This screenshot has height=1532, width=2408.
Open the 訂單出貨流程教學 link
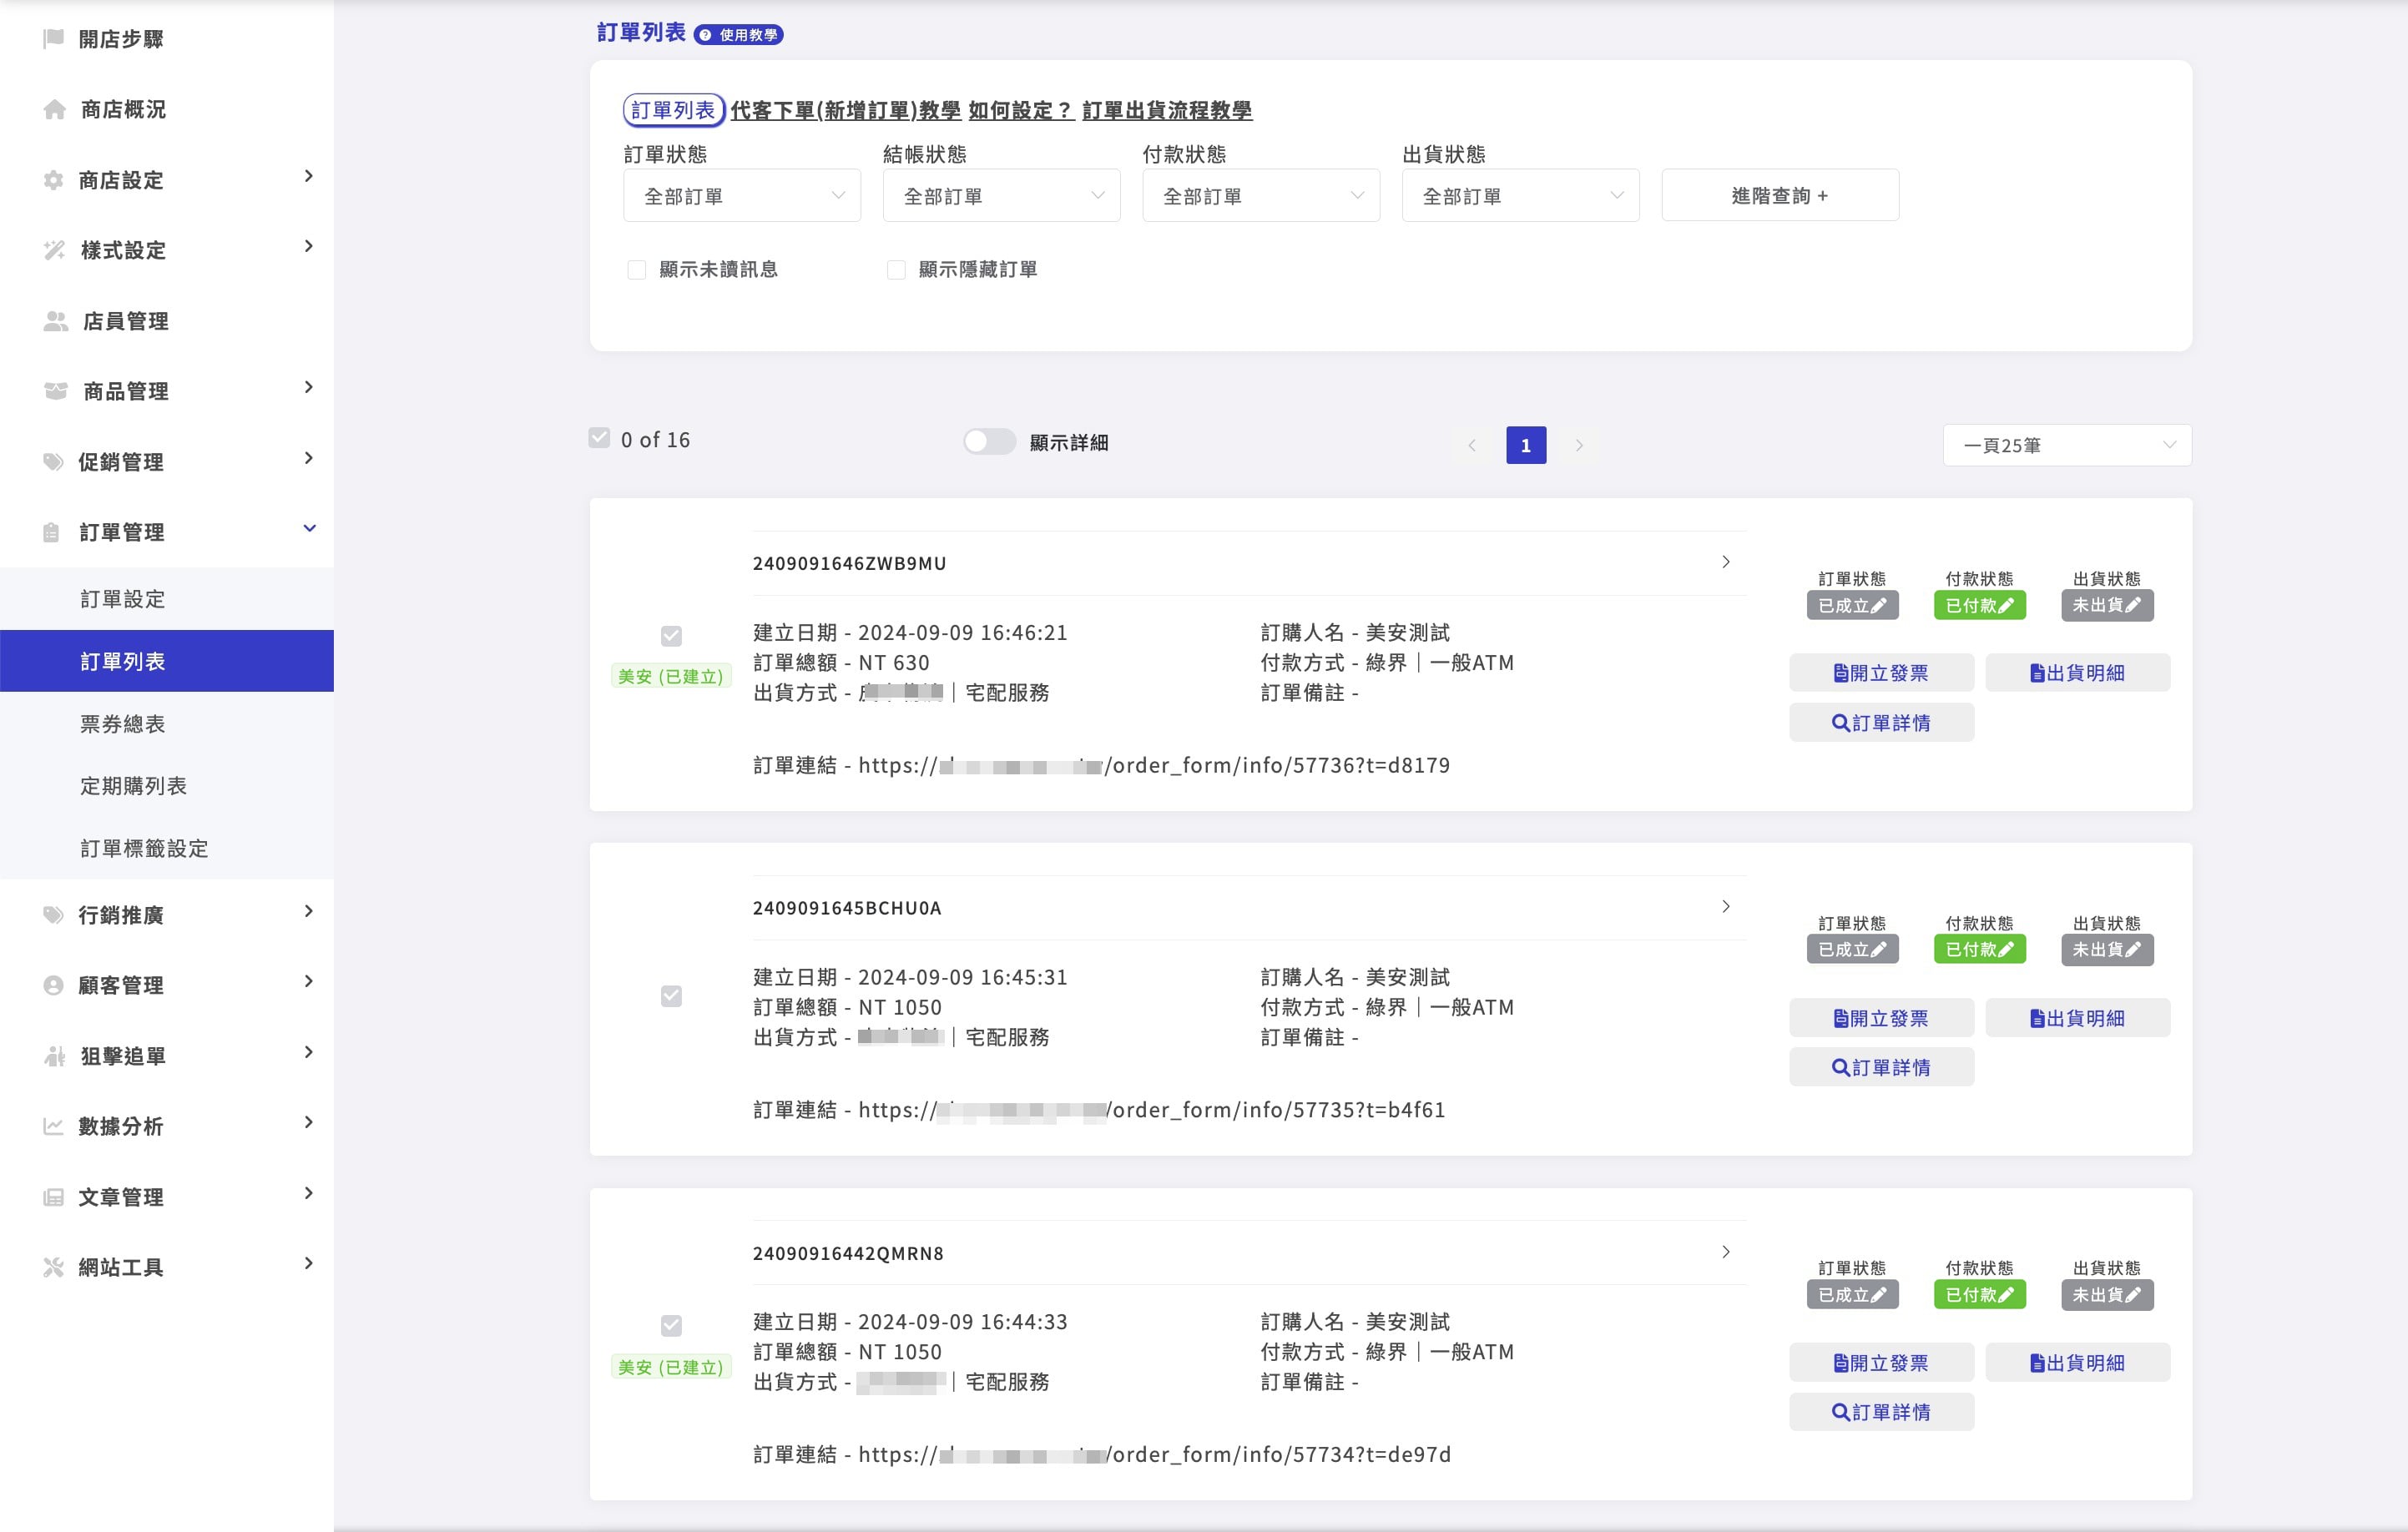1167,111
